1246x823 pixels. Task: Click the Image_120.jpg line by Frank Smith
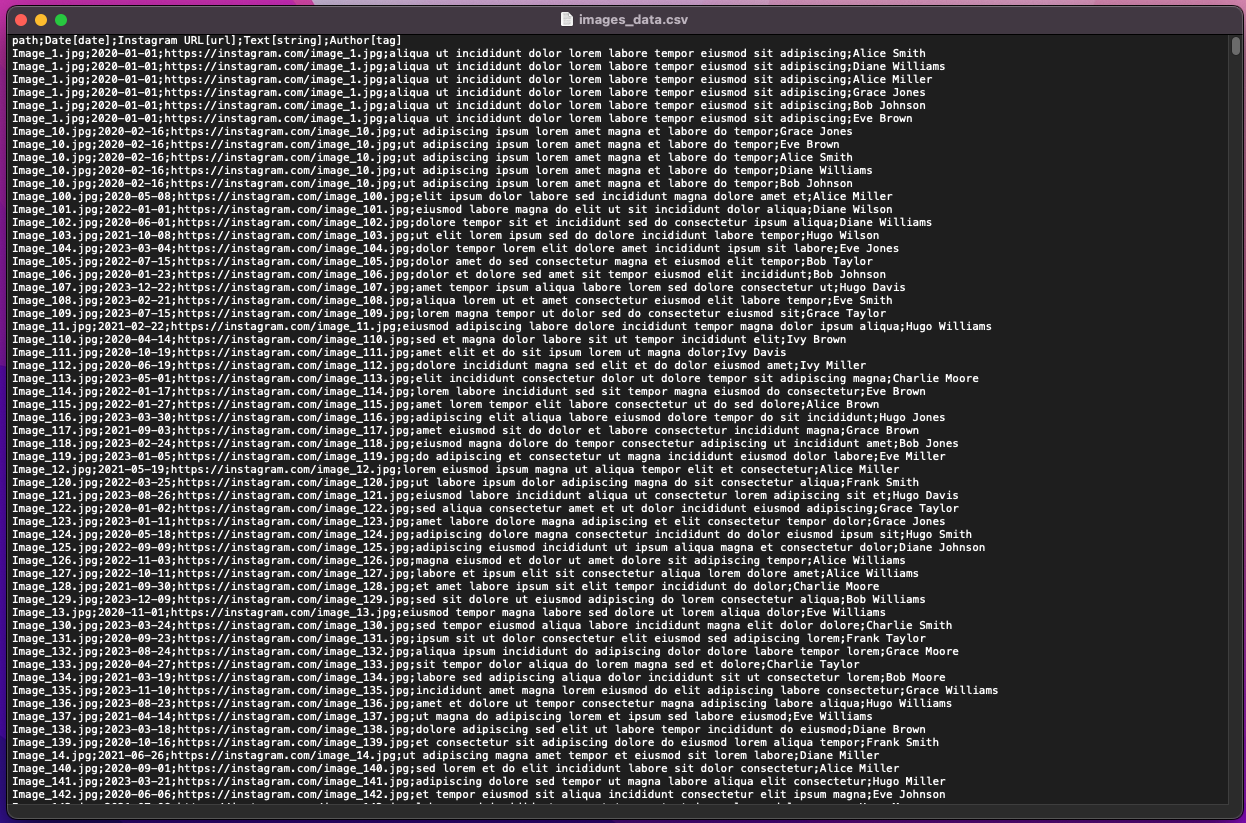(466, 482)
